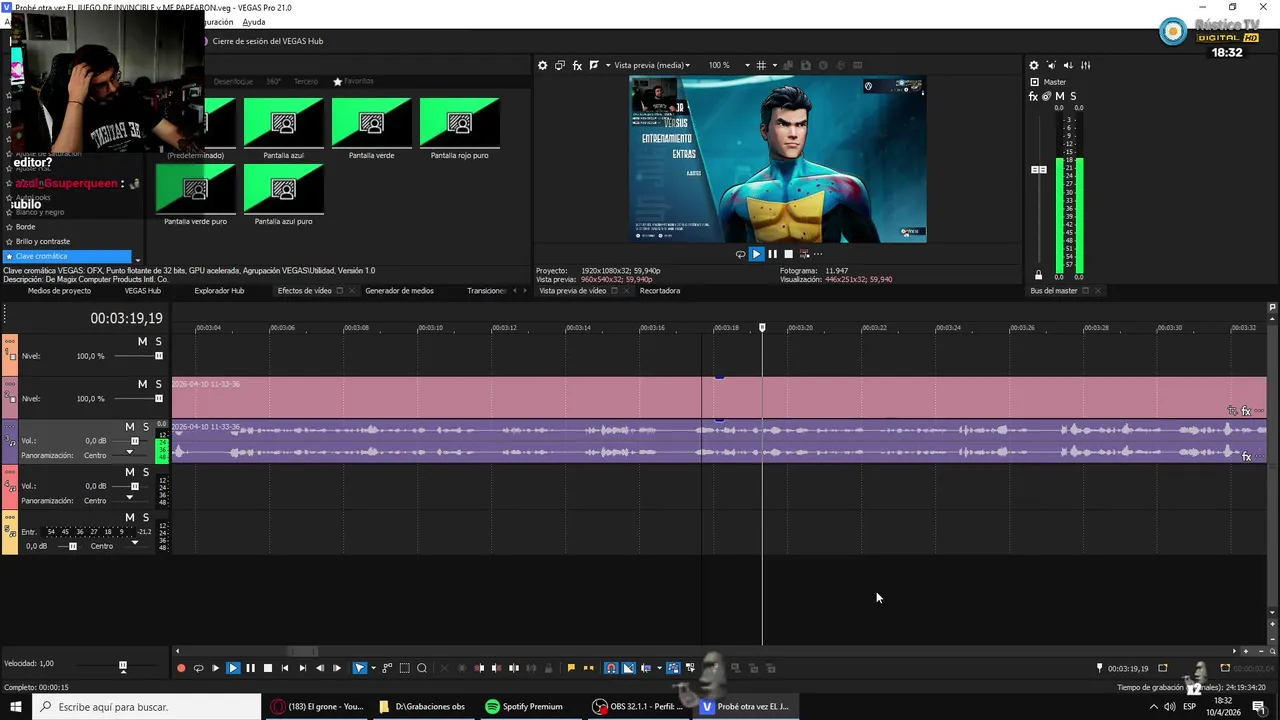Select Brillo y contraste in effects list

(43, 241)
